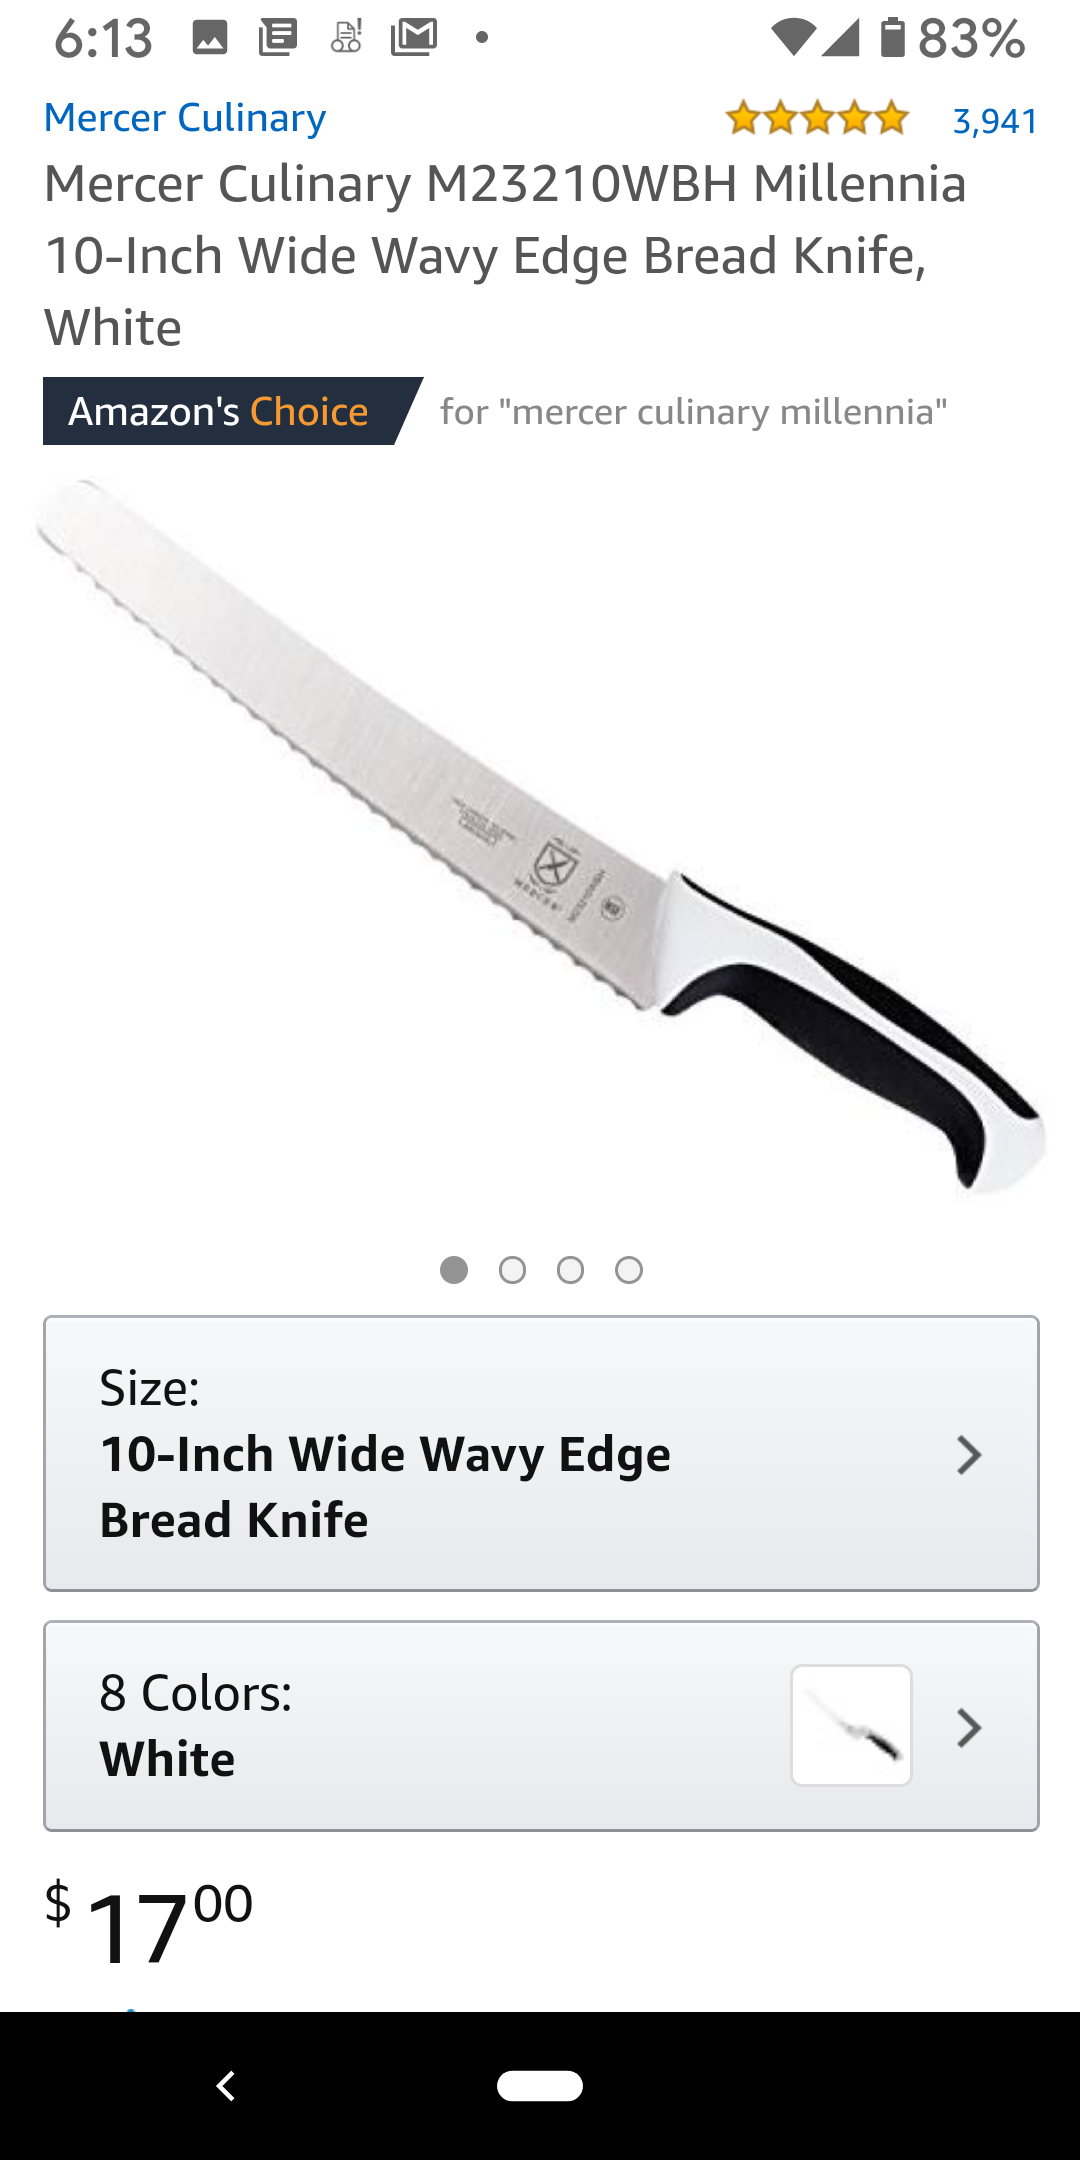
Task: Open the Colors White dropdown box
Action: (x=541, y=1726)
